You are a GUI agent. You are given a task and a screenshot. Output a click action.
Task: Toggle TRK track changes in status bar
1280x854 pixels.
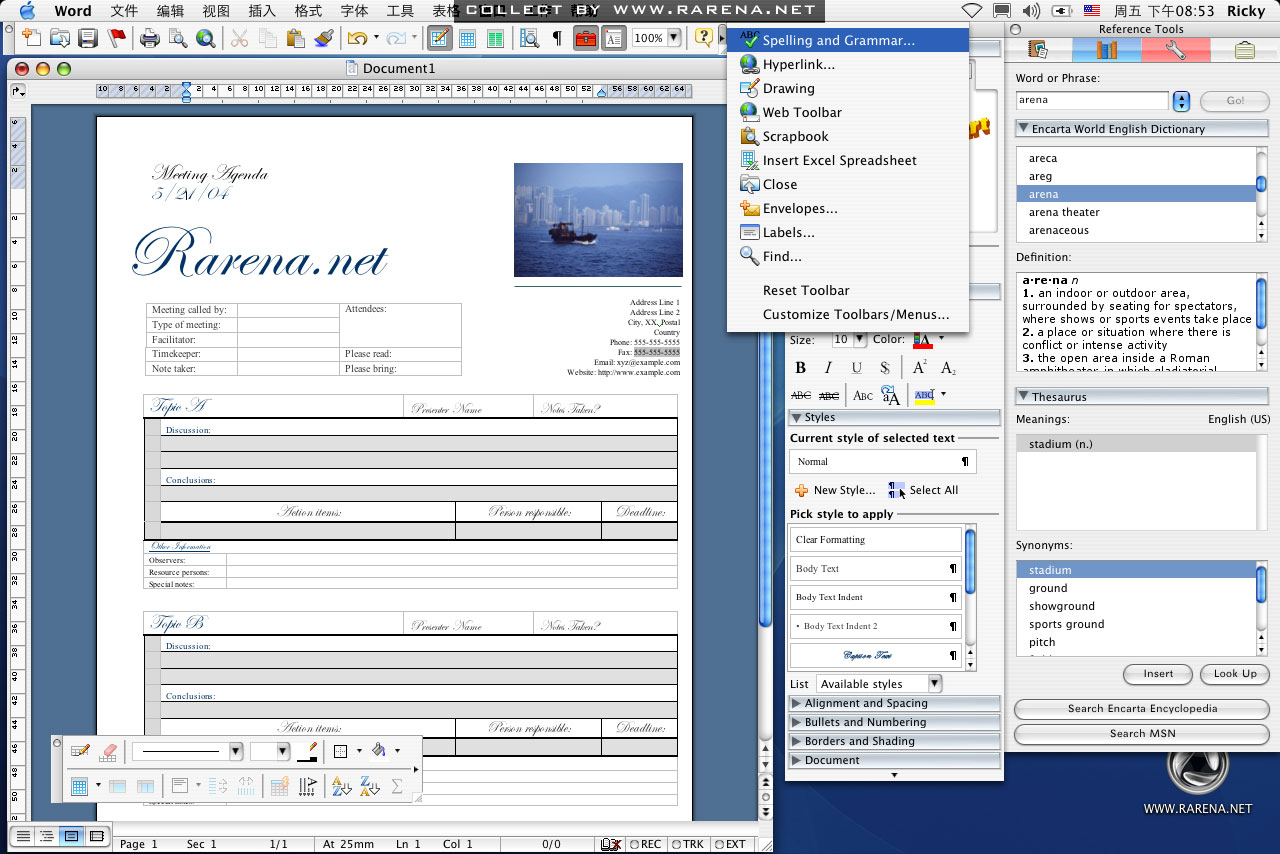point(688,844)
